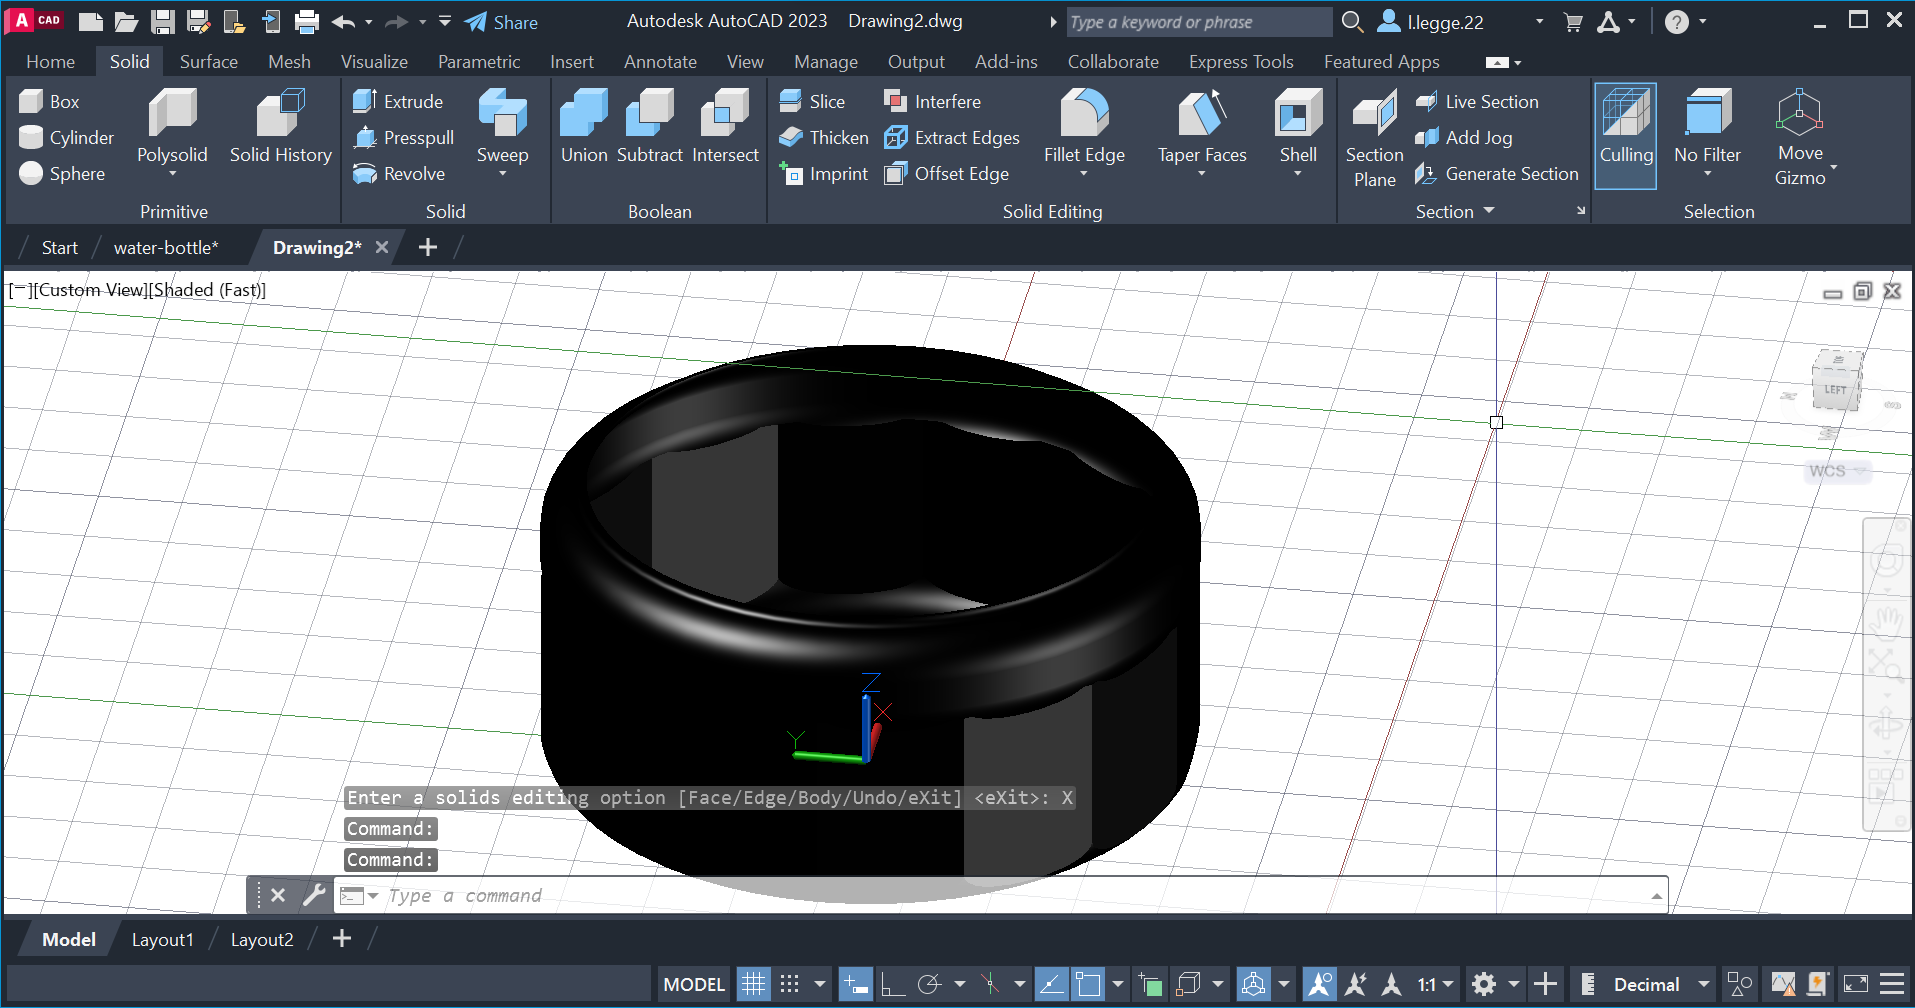Open the water-bottle drawing tab
This screenshot has height=1008, width=1915.
[x=166, y=247]
